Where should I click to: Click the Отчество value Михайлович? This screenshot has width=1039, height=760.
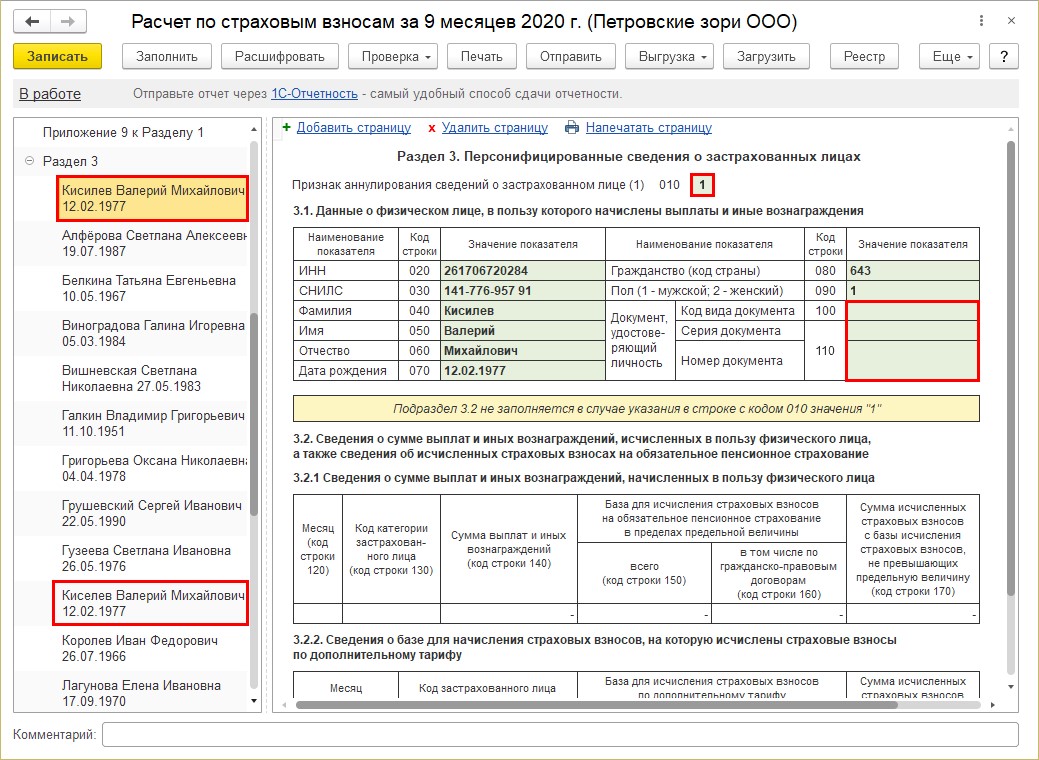pos(522,351)
